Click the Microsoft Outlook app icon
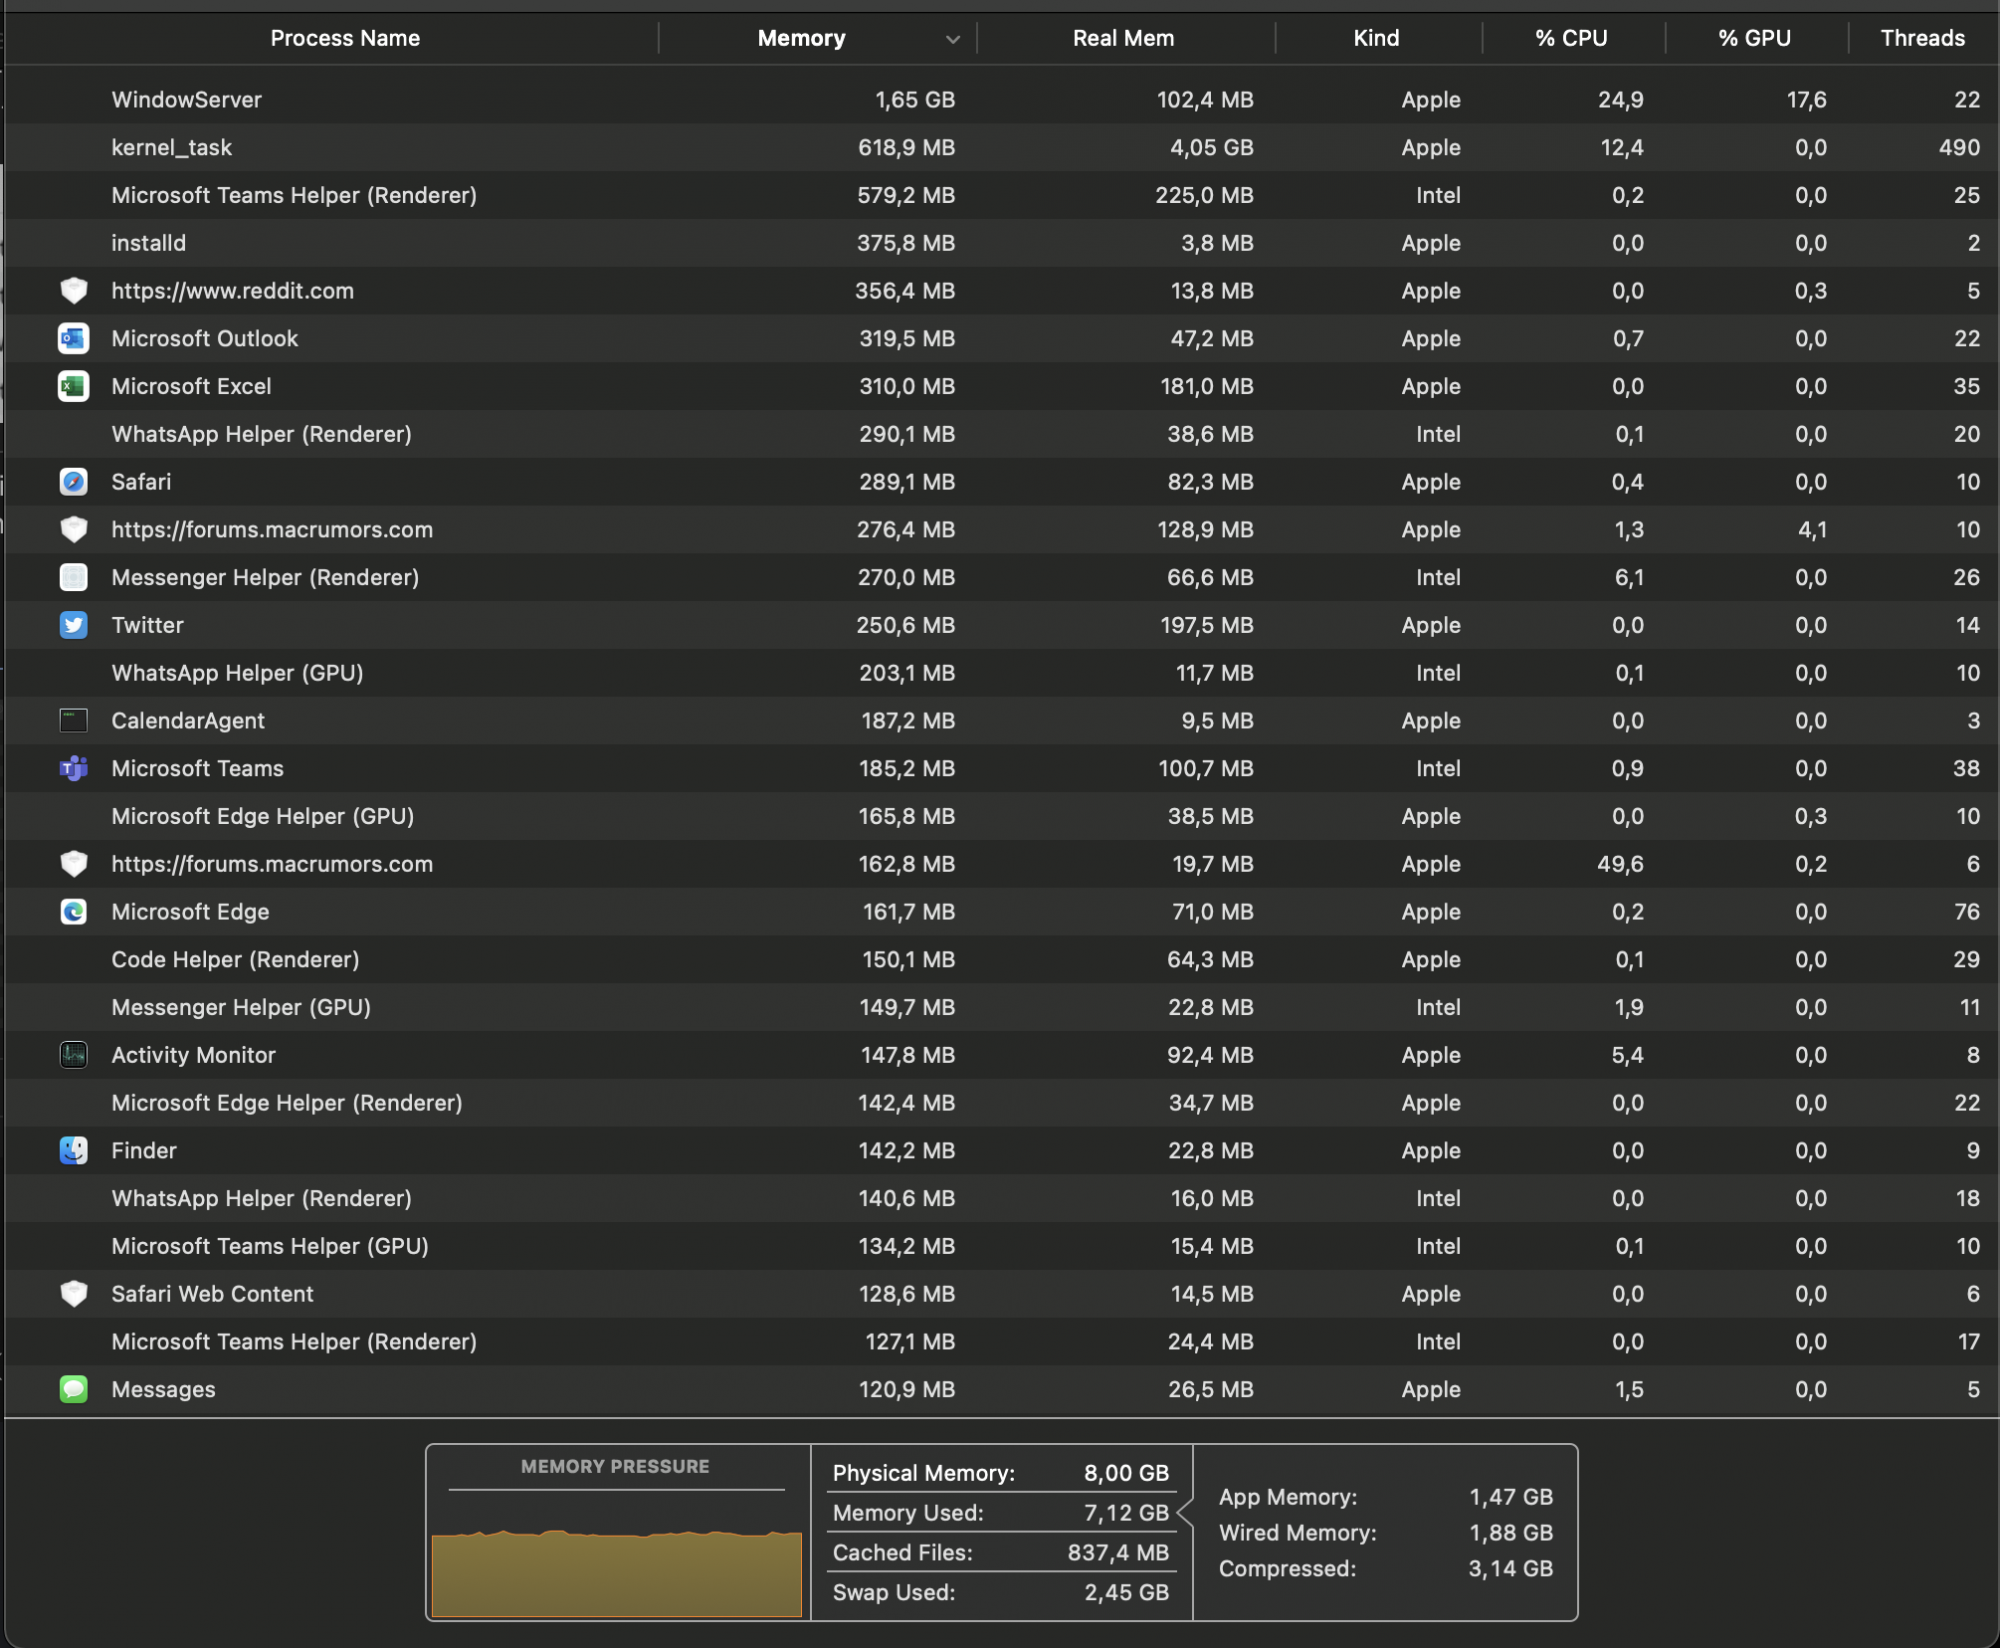 73,339
